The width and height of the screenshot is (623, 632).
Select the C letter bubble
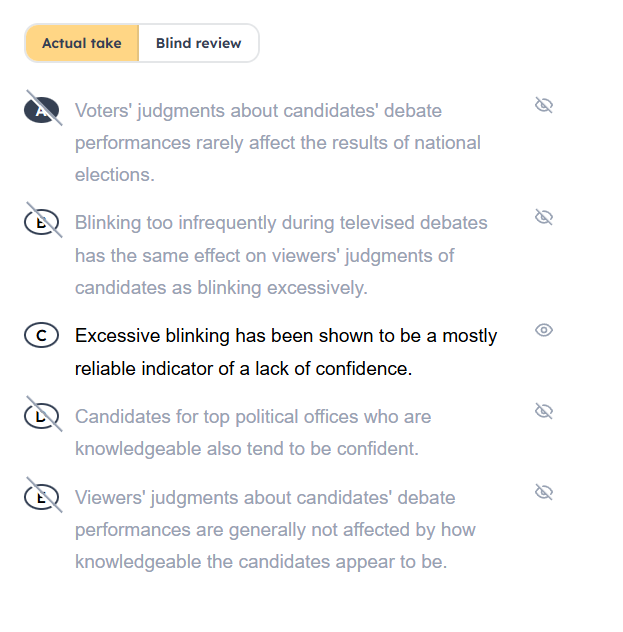coord(41,336)
